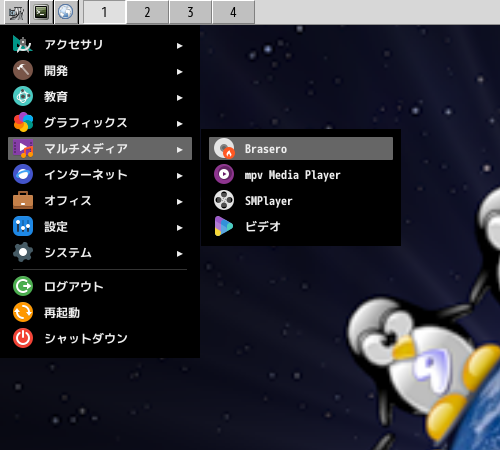Open the 教育 education category
Viewport: 500px width, 450px height.
(100, 97)
